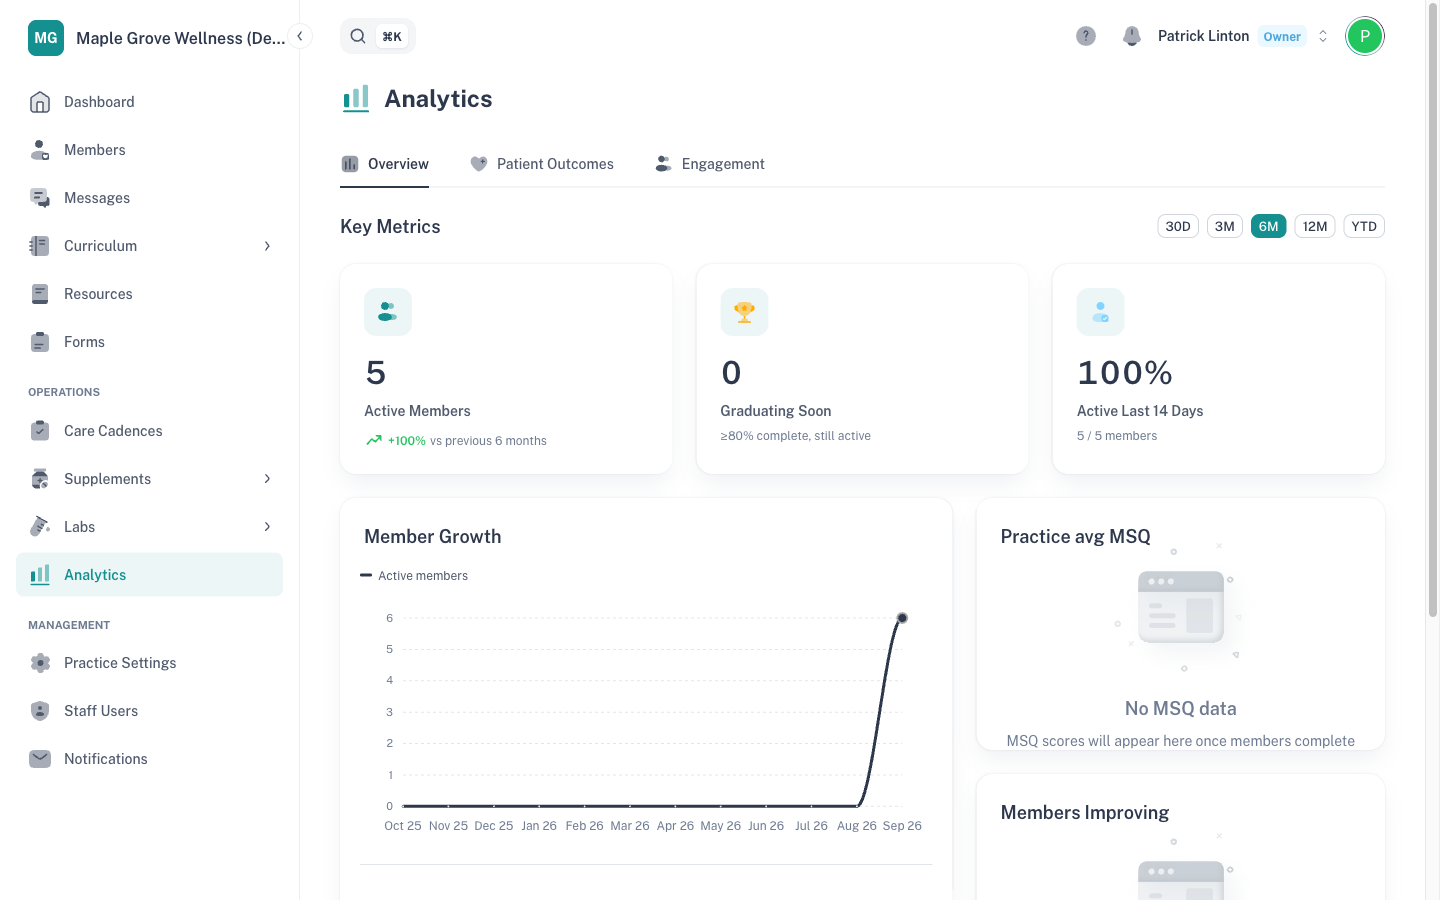Click the notification bell icon
Viewport: 1440px width, 900px height.
[x=1132, y=36]
